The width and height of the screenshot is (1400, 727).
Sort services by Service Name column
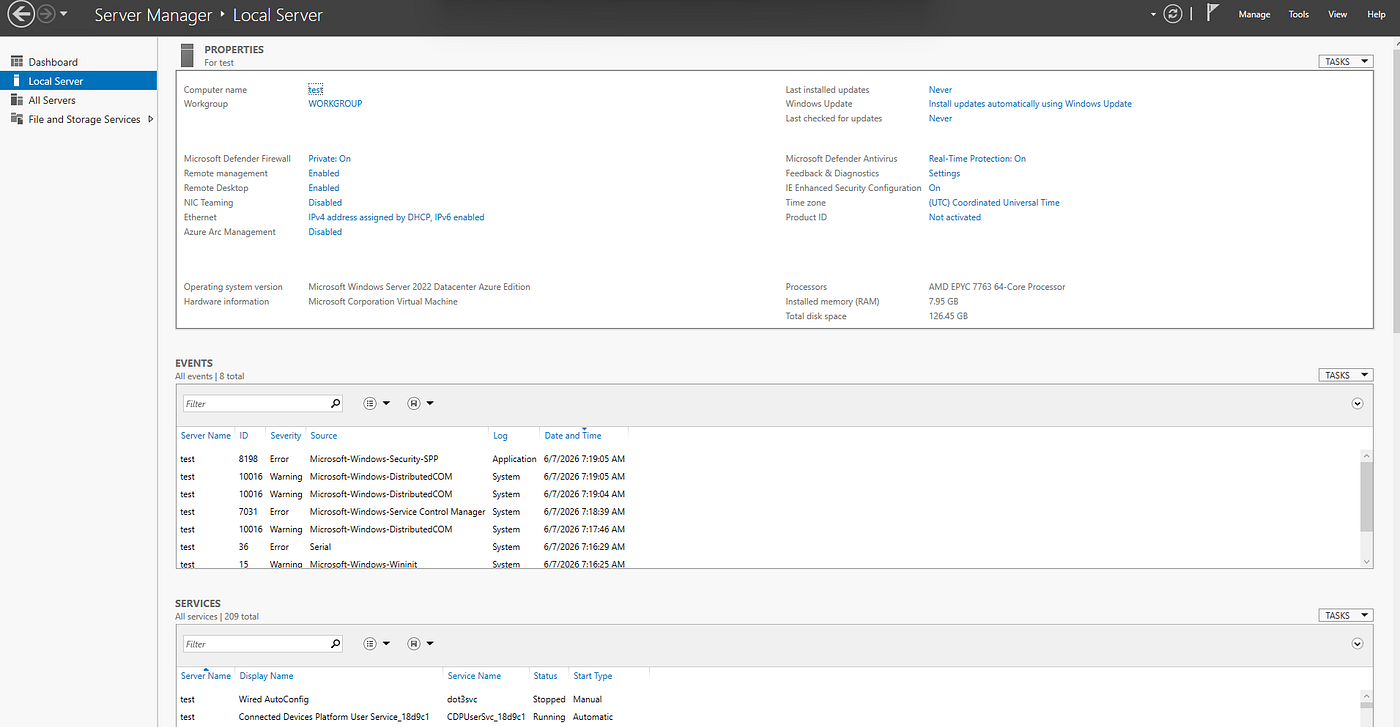pyautogui.click(x=474, y=676)
